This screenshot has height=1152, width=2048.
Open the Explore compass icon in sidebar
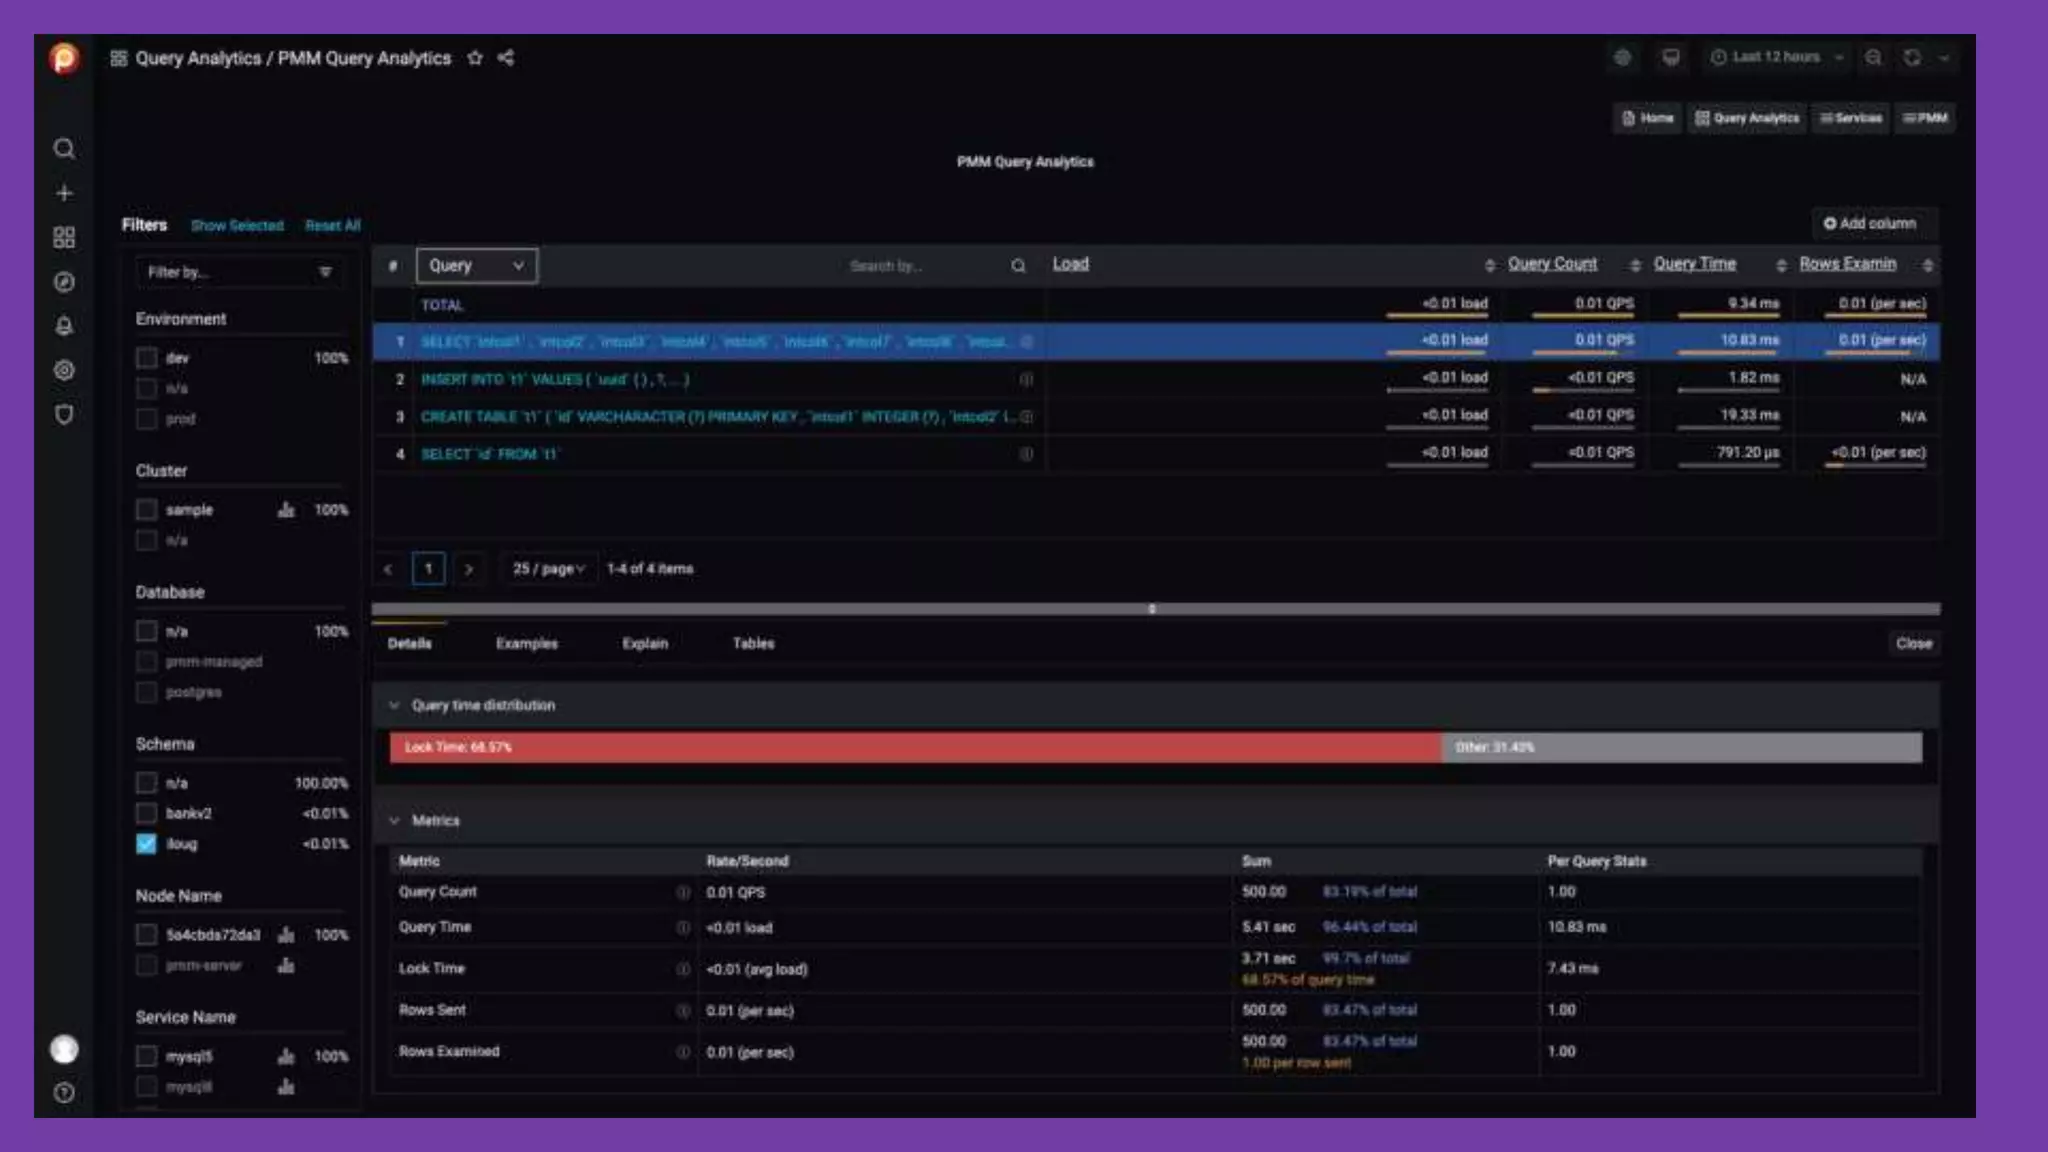[x=64, y=282]
